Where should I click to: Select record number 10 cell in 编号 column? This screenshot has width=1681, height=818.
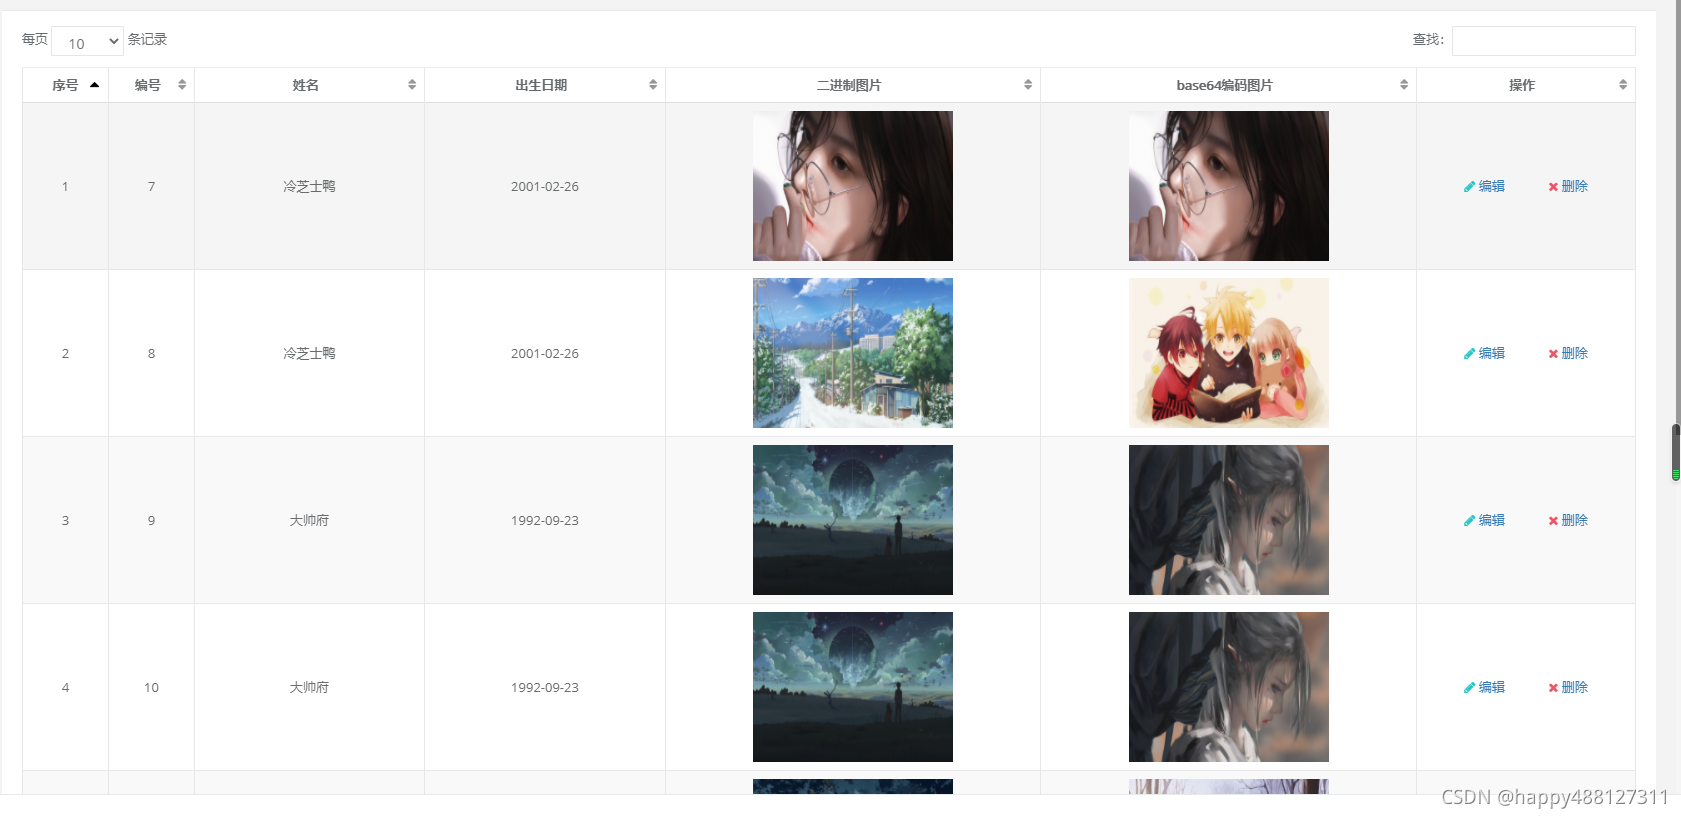[x=151, y=687]
